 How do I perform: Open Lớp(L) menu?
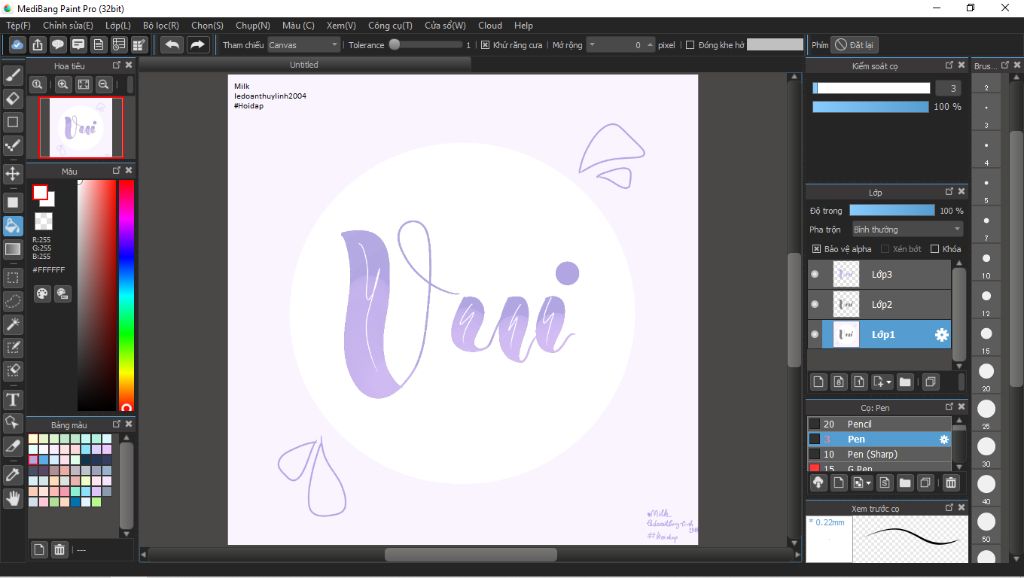pos(118,25)
